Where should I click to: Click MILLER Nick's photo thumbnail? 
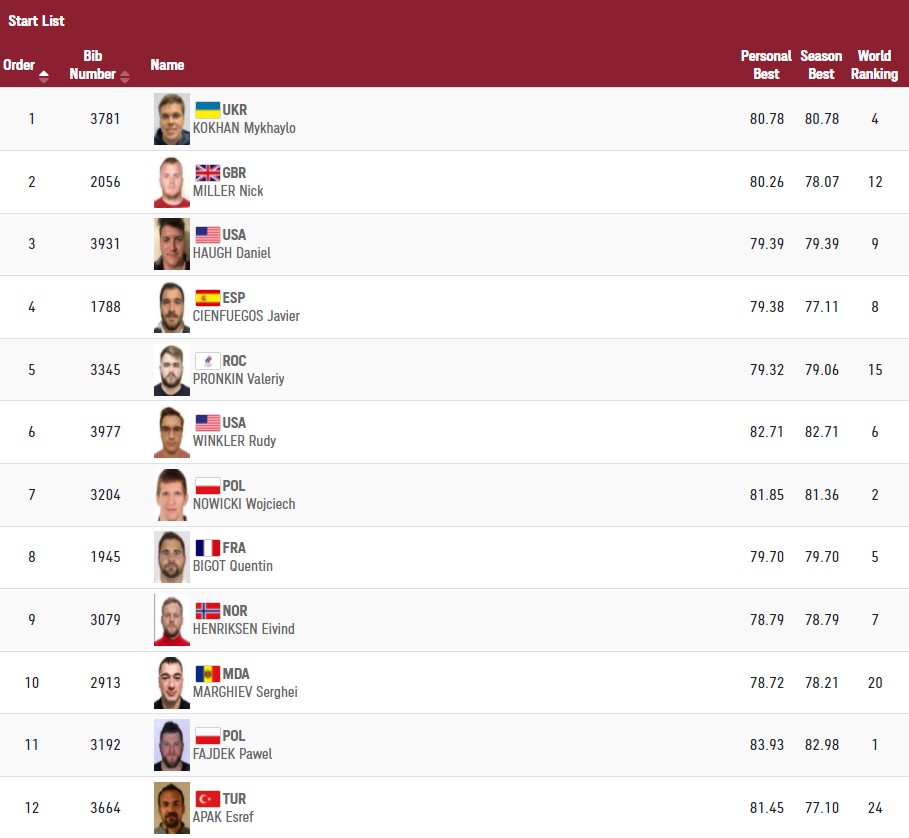(172, 182)
